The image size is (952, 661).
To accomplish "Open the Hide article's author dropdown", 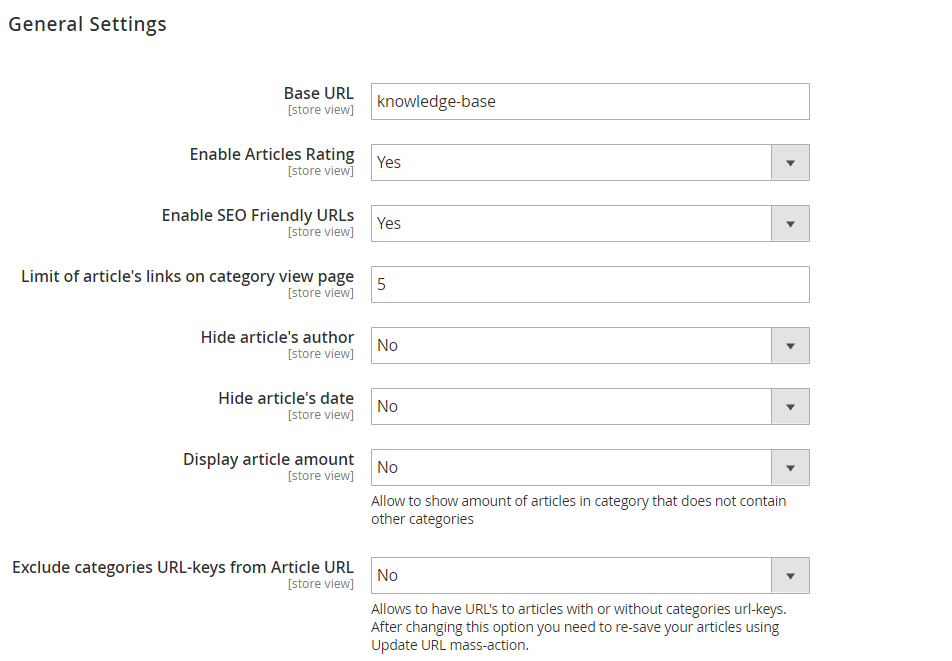I will [590, 345].
